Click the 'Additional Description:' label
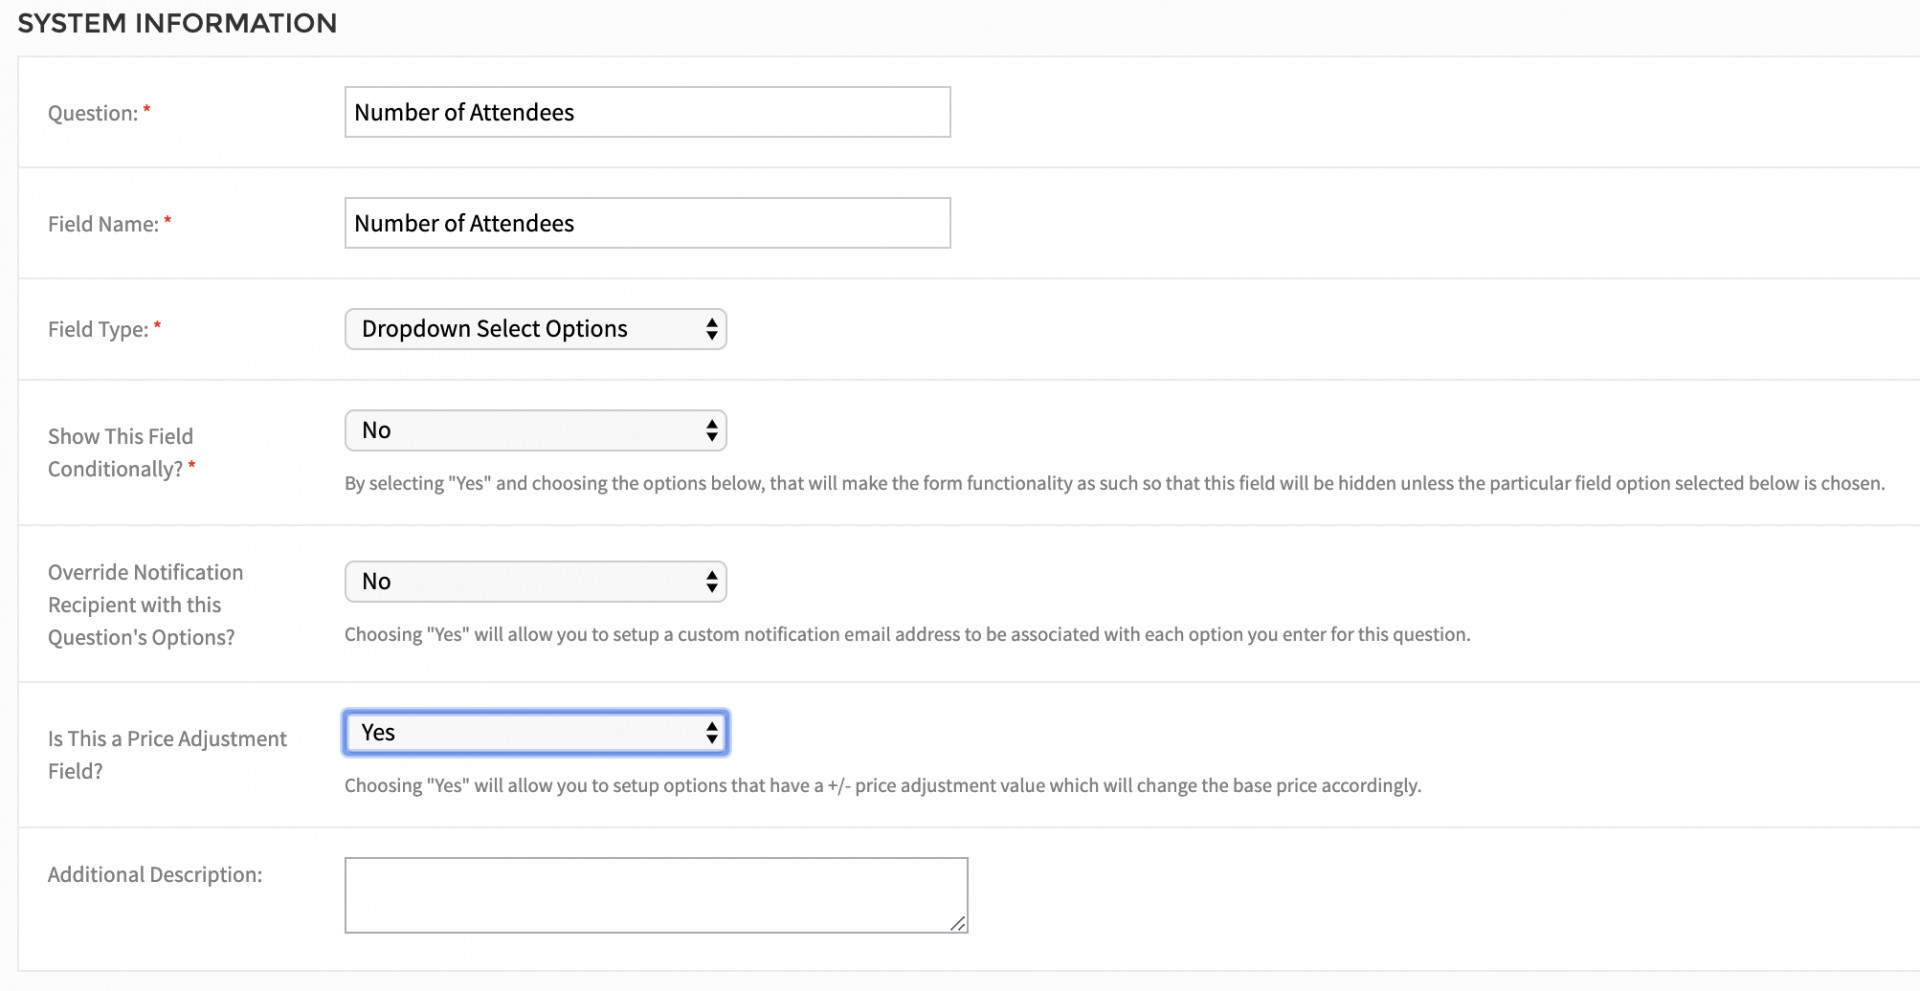 [x=155, y=874]
